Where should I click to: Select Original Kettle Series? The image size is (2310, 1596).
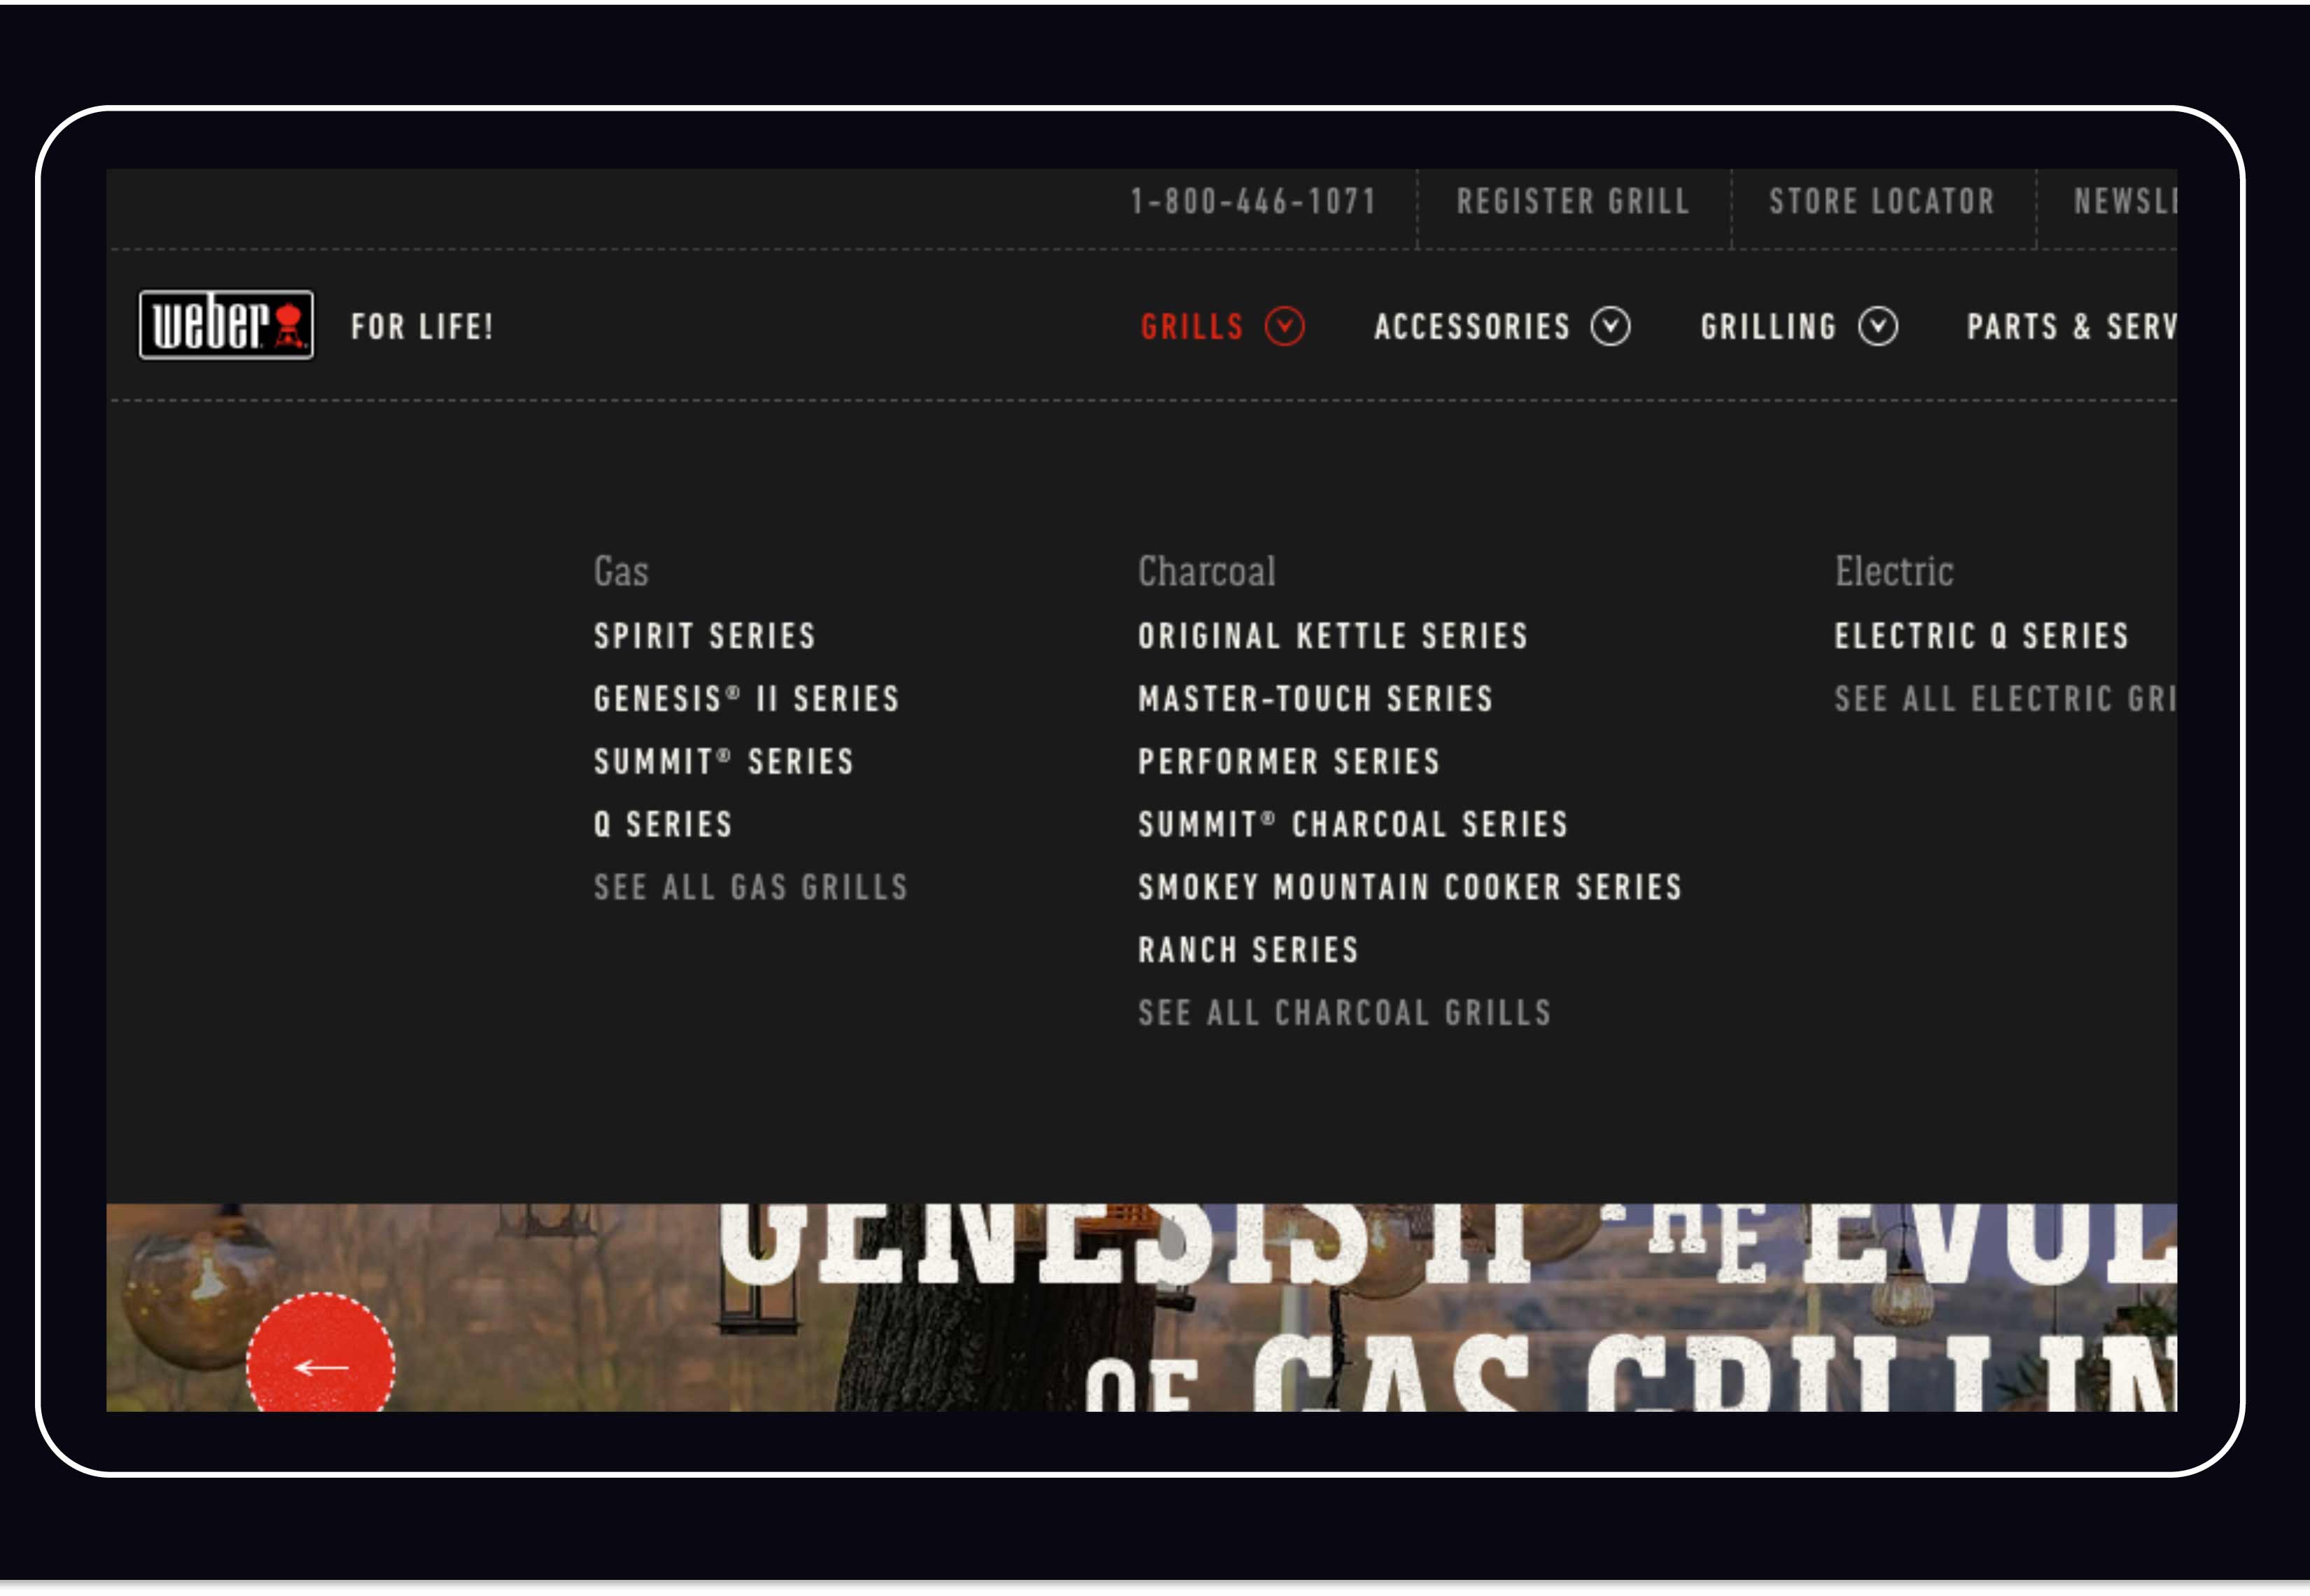[1334, 638]
